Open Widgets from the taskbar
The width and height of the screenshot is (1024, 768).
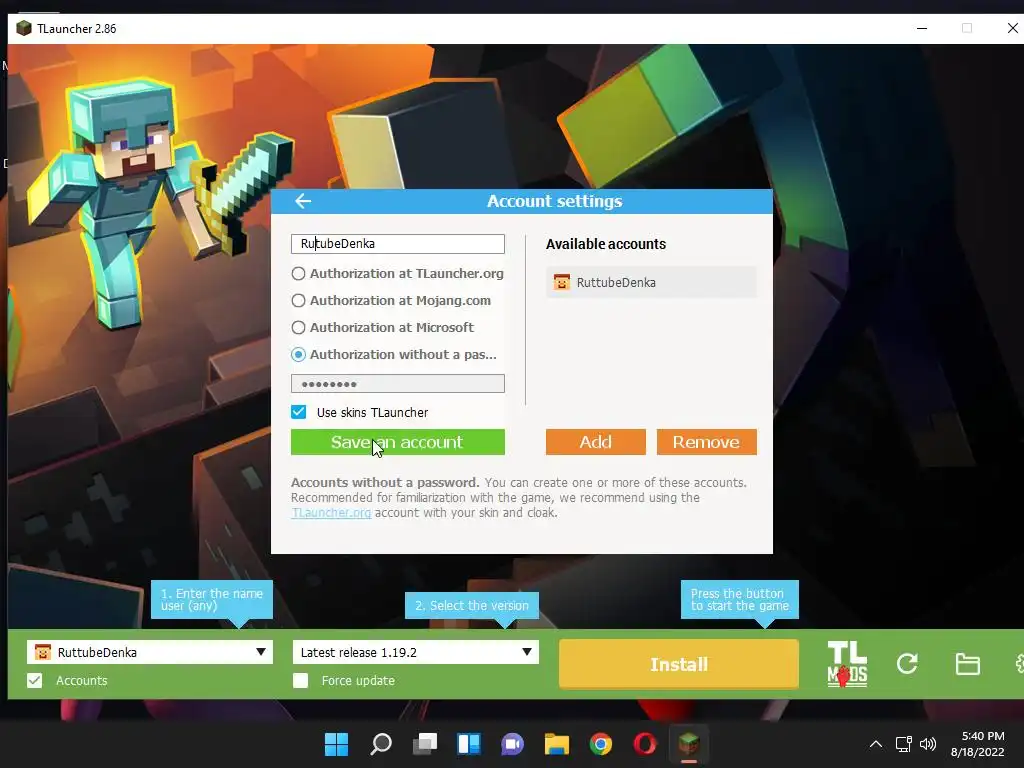click(x=469, y=744)
